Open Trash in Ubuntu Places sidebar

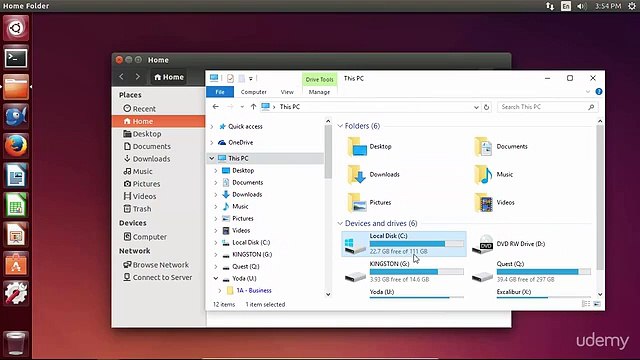[x=137, y=209]
